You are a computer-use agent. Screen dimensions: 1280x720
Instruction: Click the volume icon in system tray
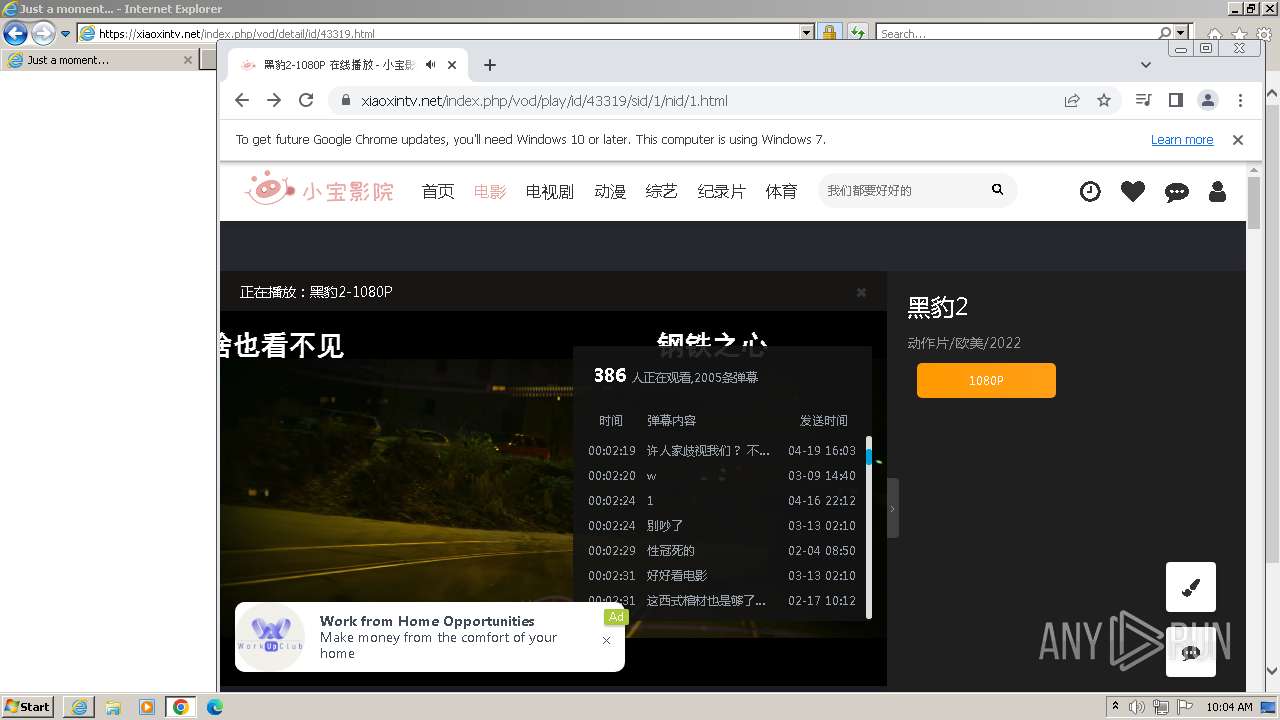1136,707
